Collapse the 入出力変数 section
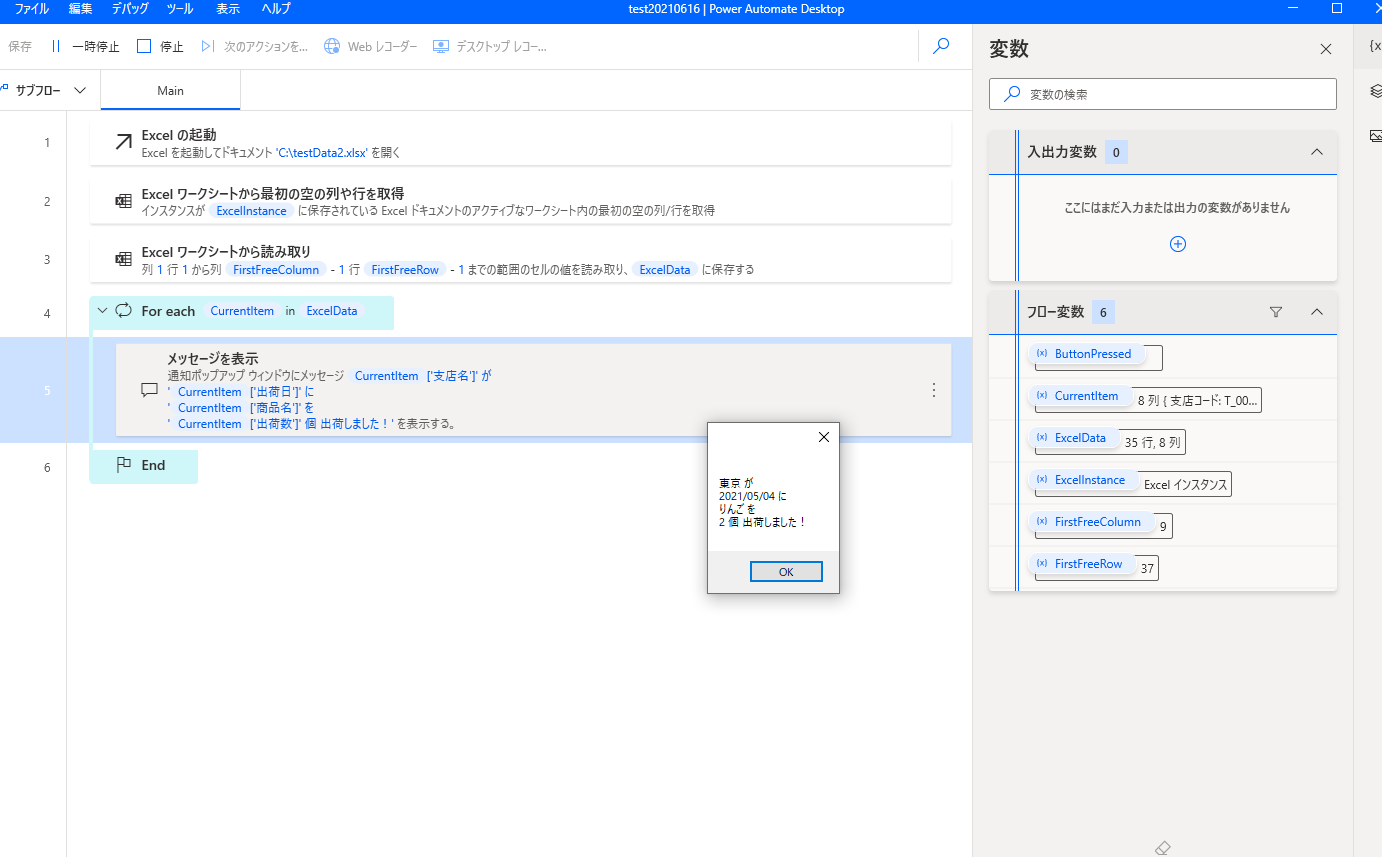Viewport: 1382px width, 857px height. (x=1316, y=152)
